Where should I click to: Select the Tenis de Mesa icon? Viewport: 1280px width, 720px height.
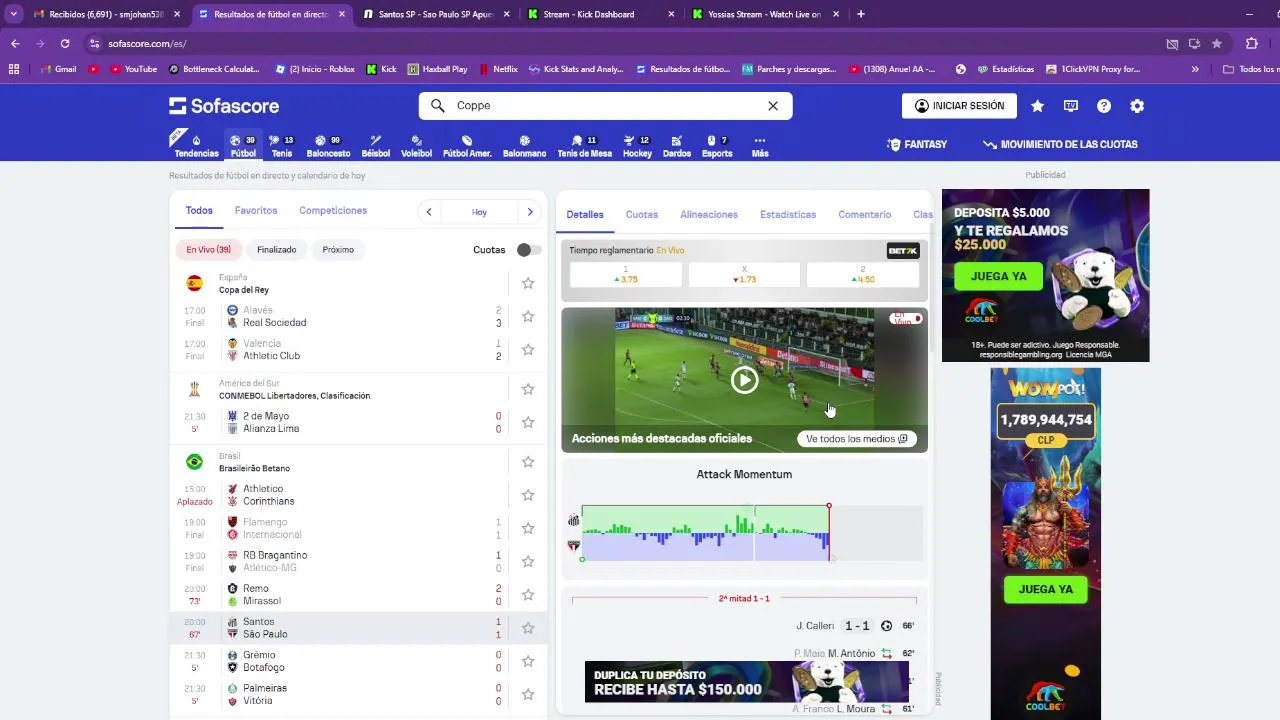(x=584, y=146)
